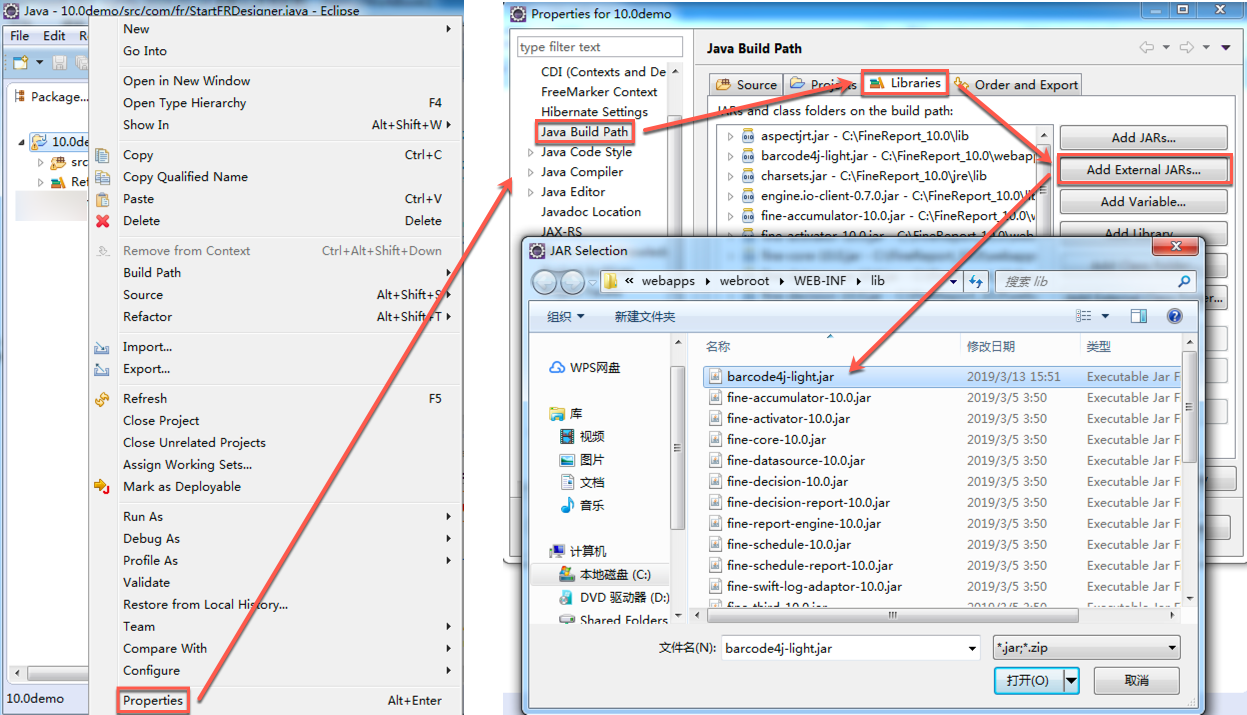Click the Save icon in Eclipse toolbar
Image resolution: width=1247 pixels, height=715 pixels.
click(59, 62)
